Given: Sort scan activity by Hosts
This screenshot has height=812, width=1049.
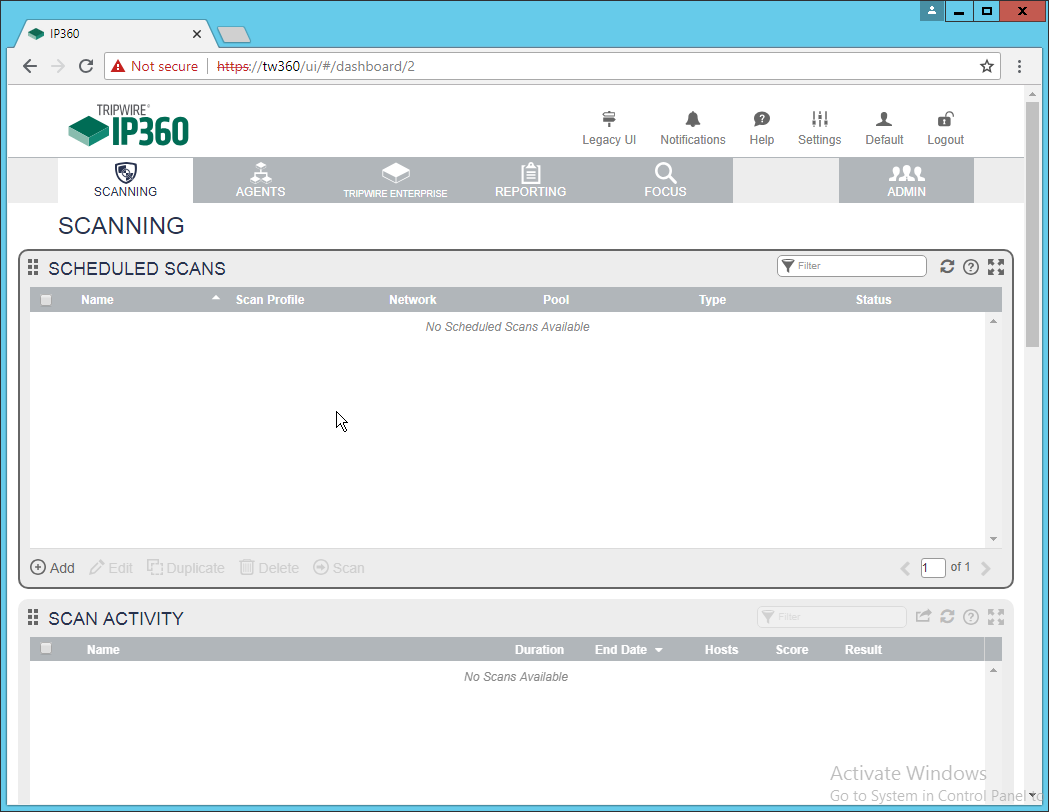Looking at the screenshot, I should pyautogui.click(x=721, y=650).
